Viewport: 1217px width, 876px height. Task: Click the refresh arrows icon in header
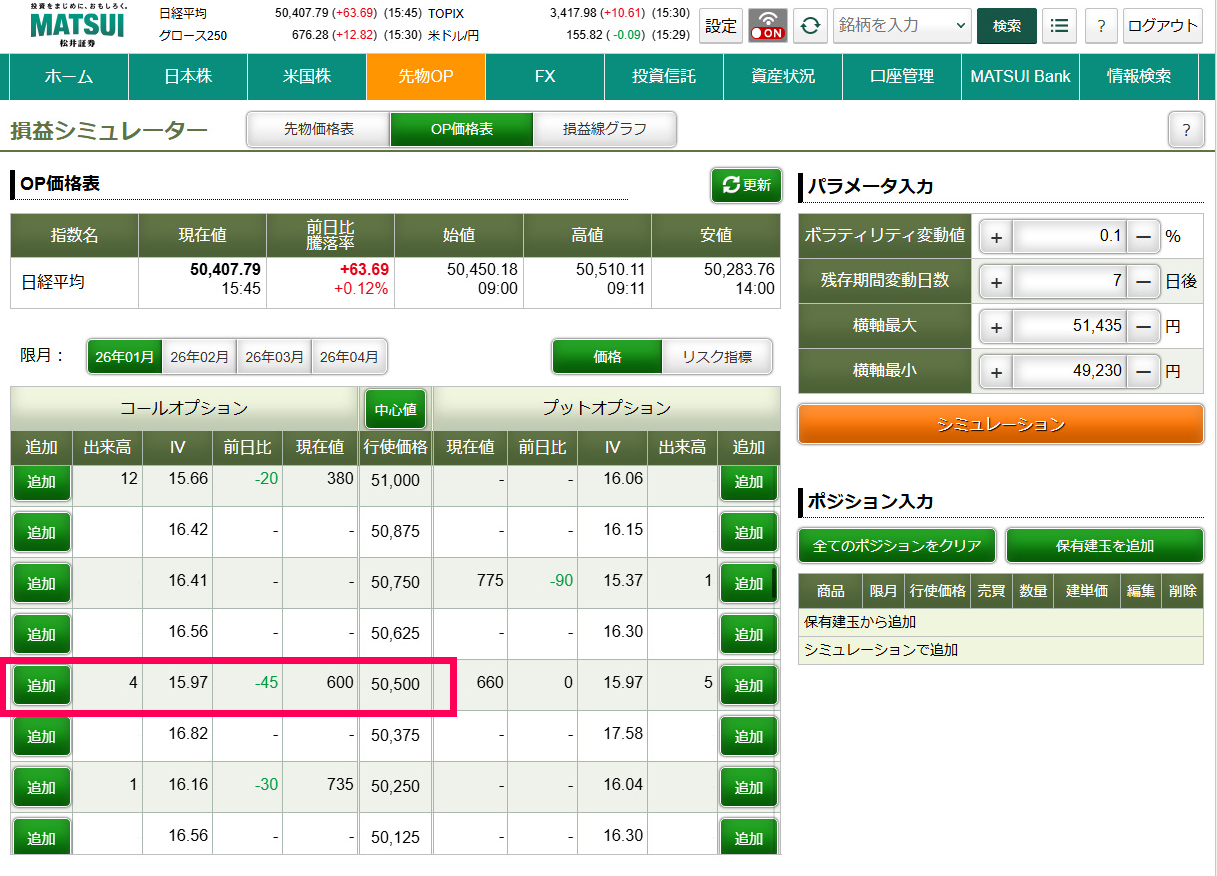coord(810,26)
